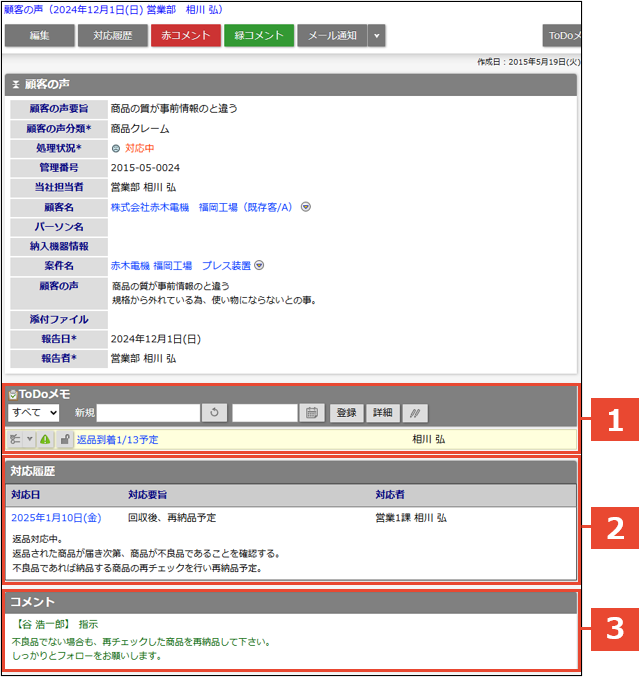Open the calendar picker icon
The height and width of the screenshot is (677, 640).
pyautogui.click(x=312, y=413)
